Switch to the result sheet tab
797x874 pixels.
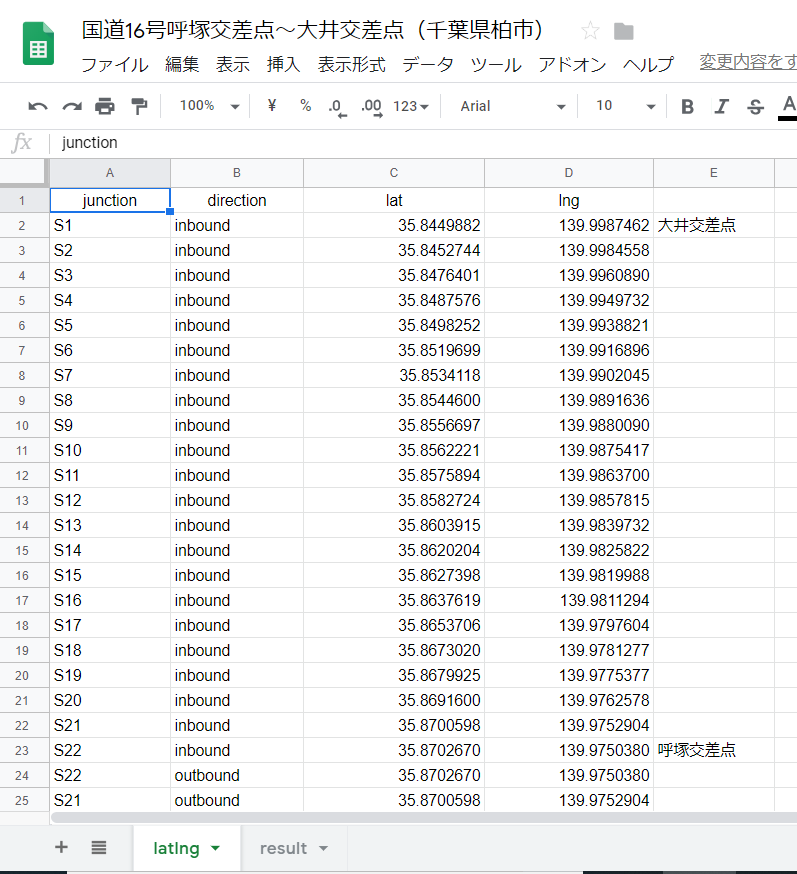(x=294, y=848)
